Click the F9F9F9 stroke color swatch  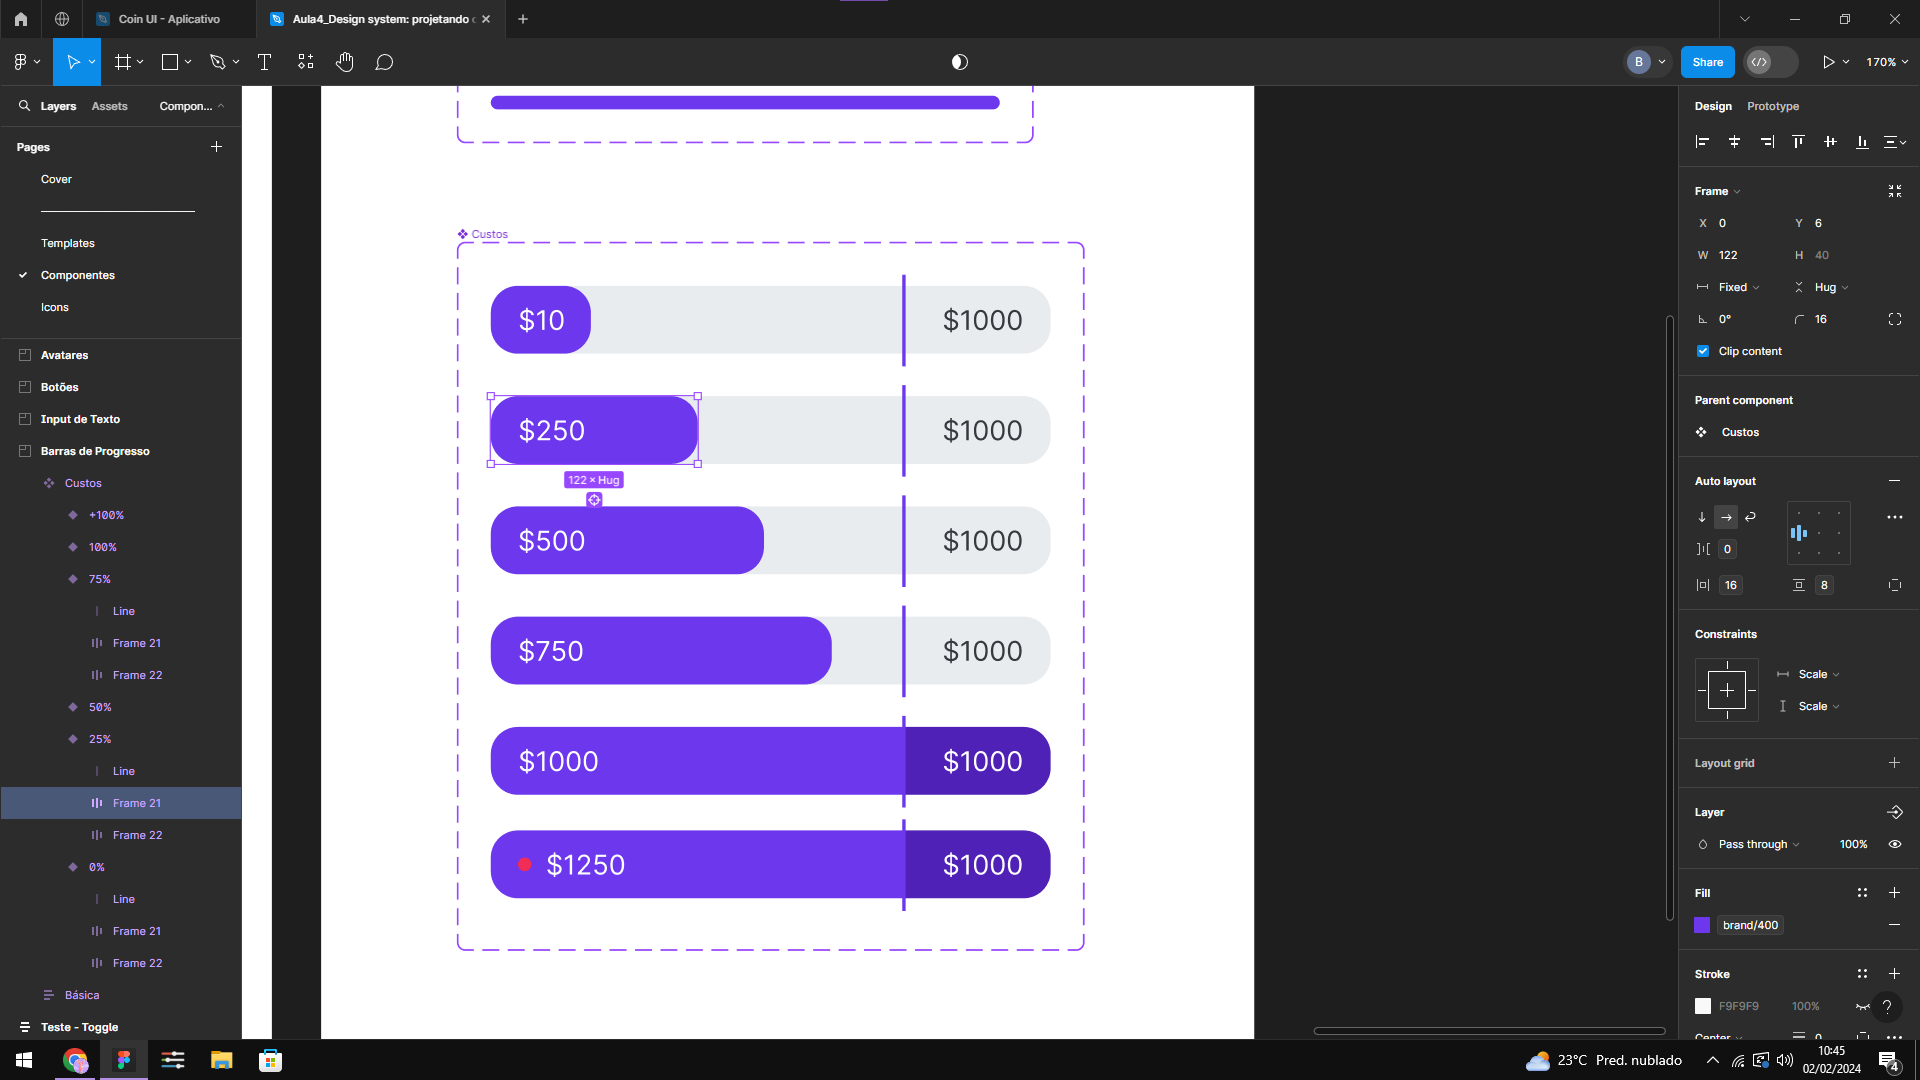[x=1702, y=1005]
